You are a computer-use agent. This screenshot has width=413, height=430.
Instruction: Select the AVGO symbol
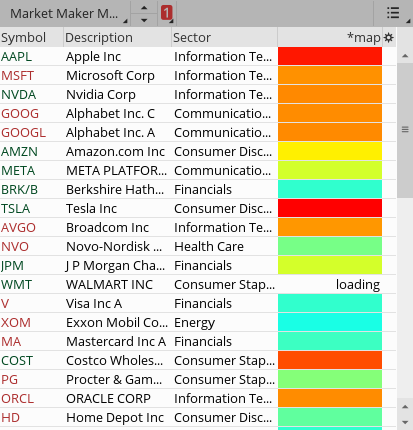[18, 228]
